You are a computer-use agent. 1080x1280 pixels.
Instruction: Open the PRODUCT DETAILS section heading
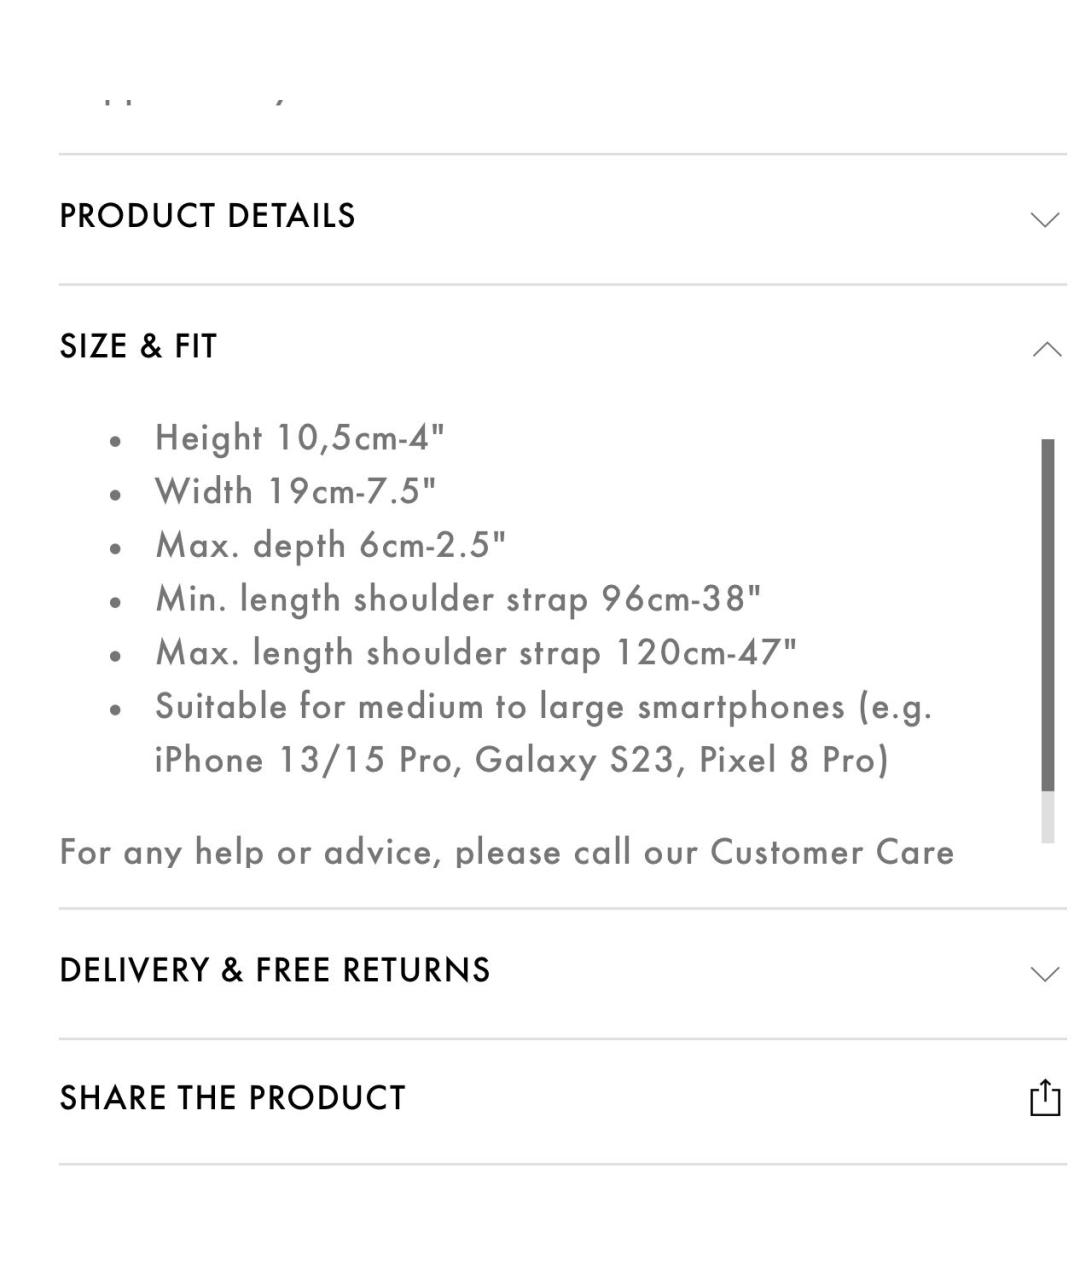pos(207,216)
